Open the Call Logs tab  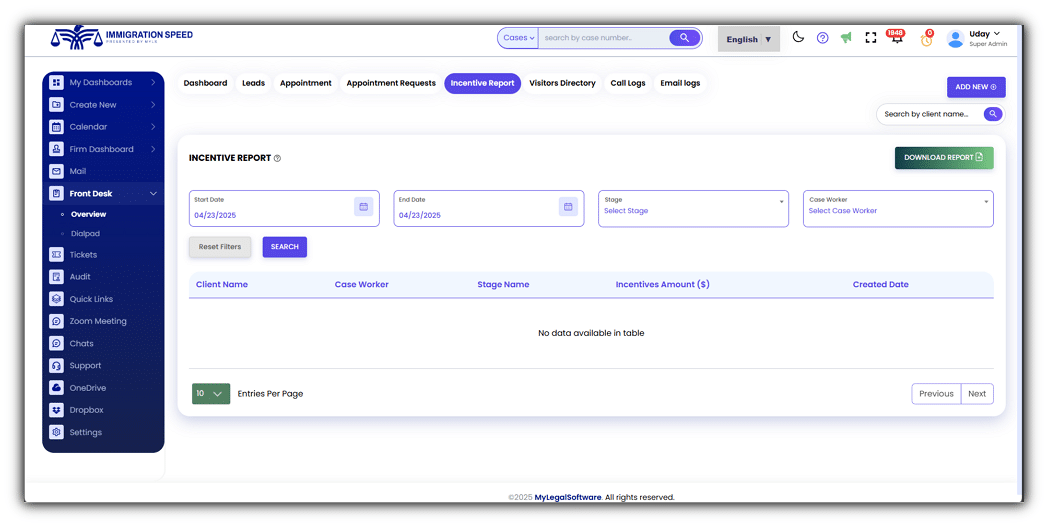627,83
